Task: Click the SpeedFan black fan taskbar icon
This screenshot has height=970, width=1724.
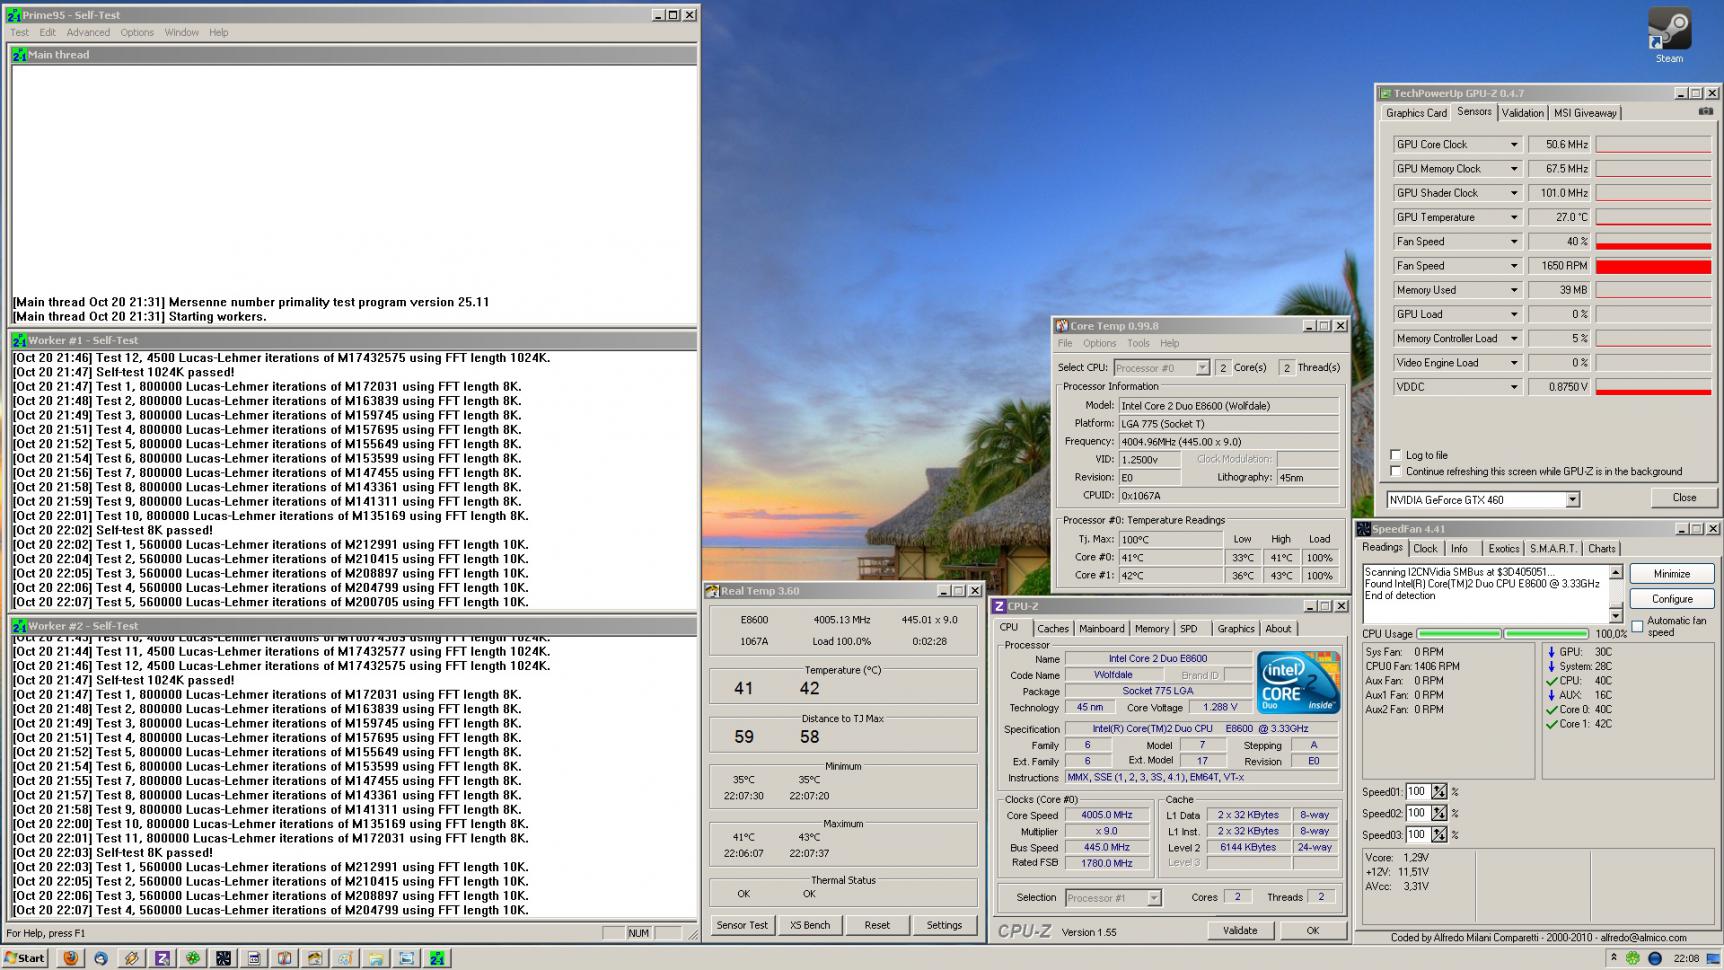Action: [x=223, y=958]
